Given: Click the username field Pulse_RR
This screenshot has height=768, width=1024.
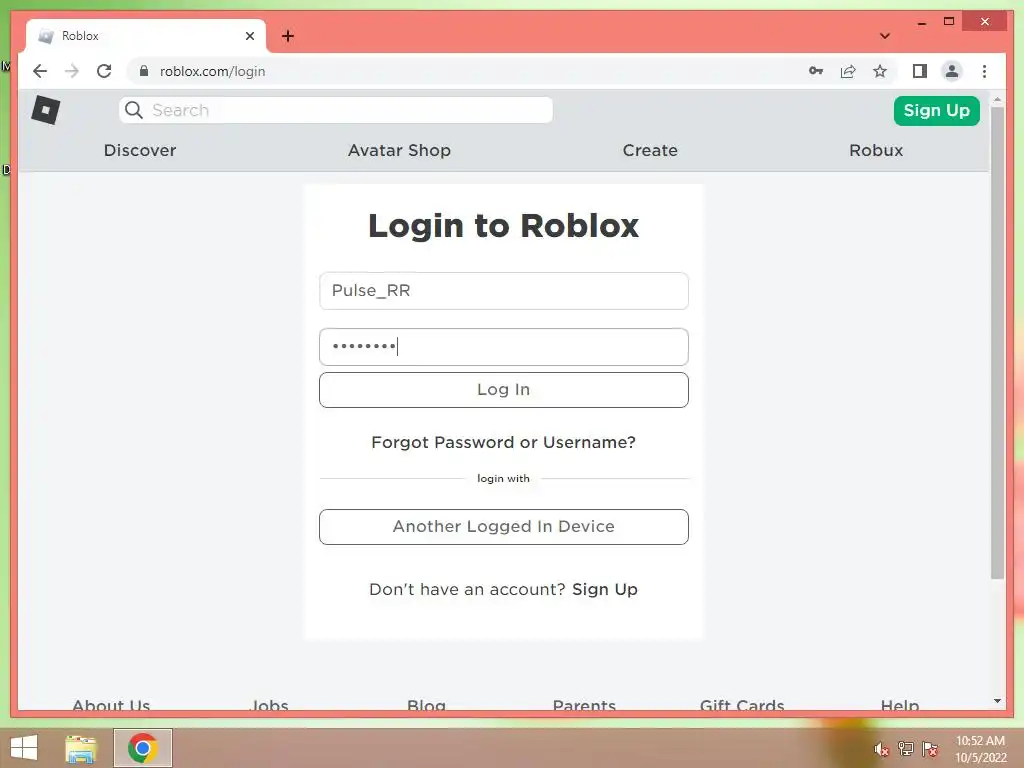Looking at the screenshot, I should click(x=504, y=291).
